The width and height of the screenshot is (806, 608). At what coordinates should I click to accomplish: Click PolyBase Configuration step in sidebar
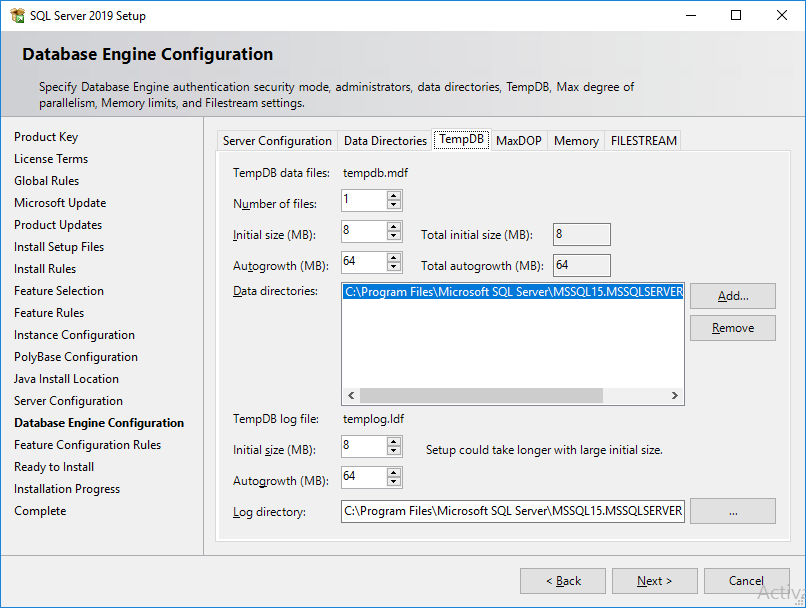pos(76,357)
